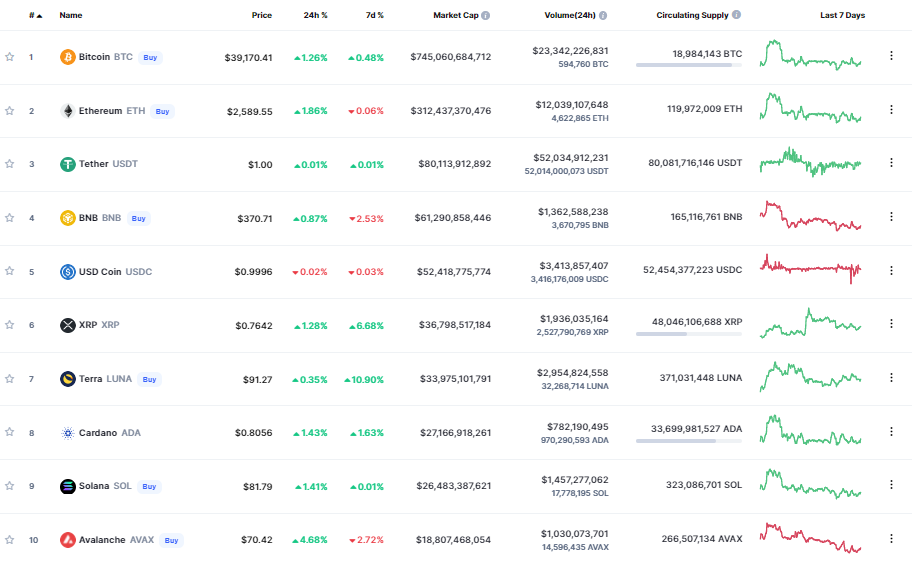Click XRP circulating supply progress bar
The height and width of the screenshot is (565, 920).
(x=689, y=334)
